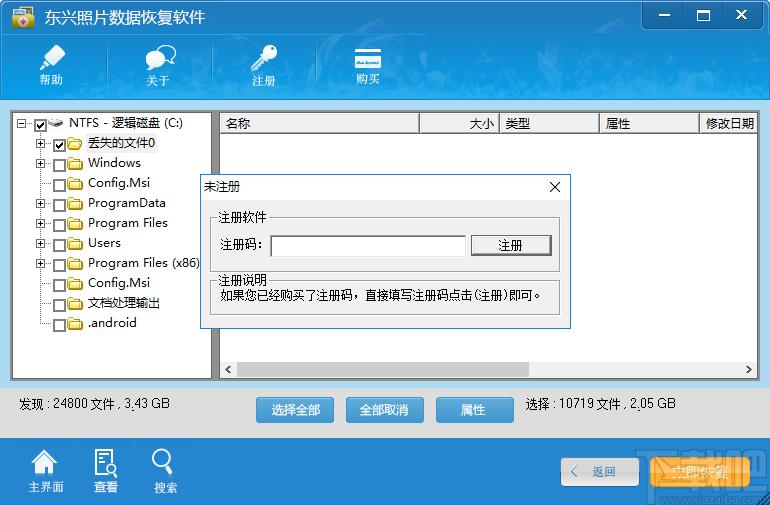The width and height of the screenshot is (770, 505).
Task: Select the Windows tree label
Action: (114, 163)
